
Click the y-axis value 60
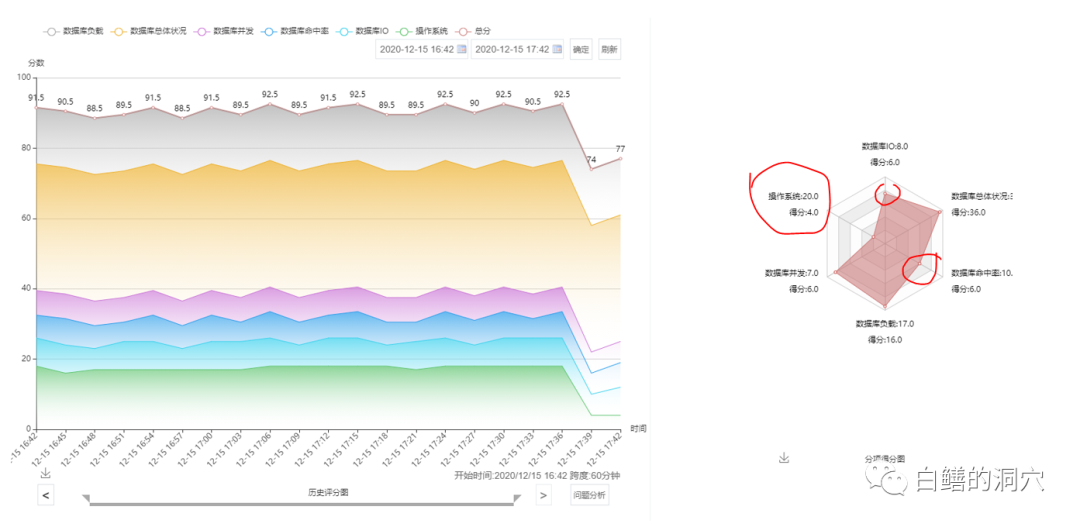(26, 218)
